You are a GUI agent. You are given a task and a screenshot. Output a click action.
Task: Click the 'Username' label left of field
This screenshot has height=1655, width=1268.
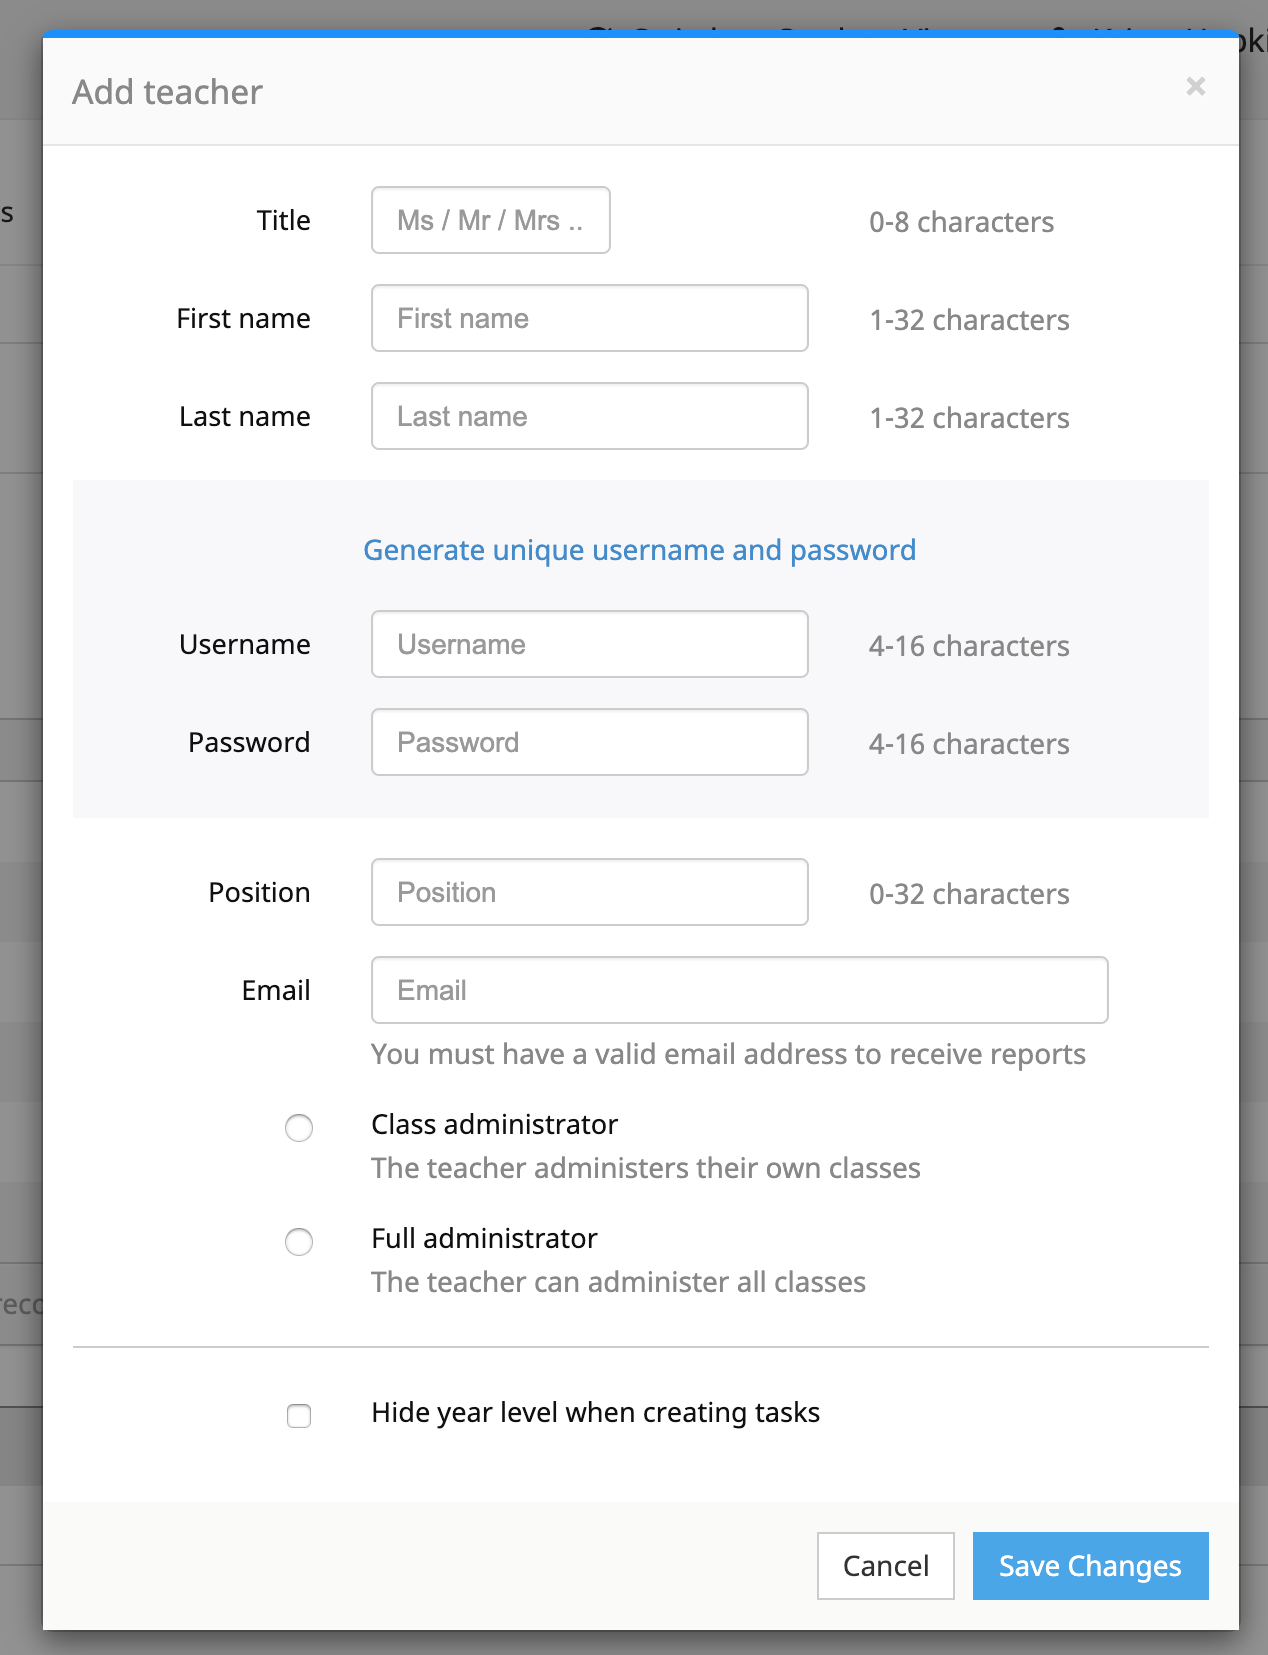coord(245,644)
